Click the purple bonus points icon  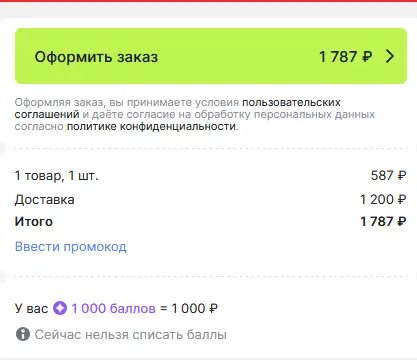(x=60, y=308)
